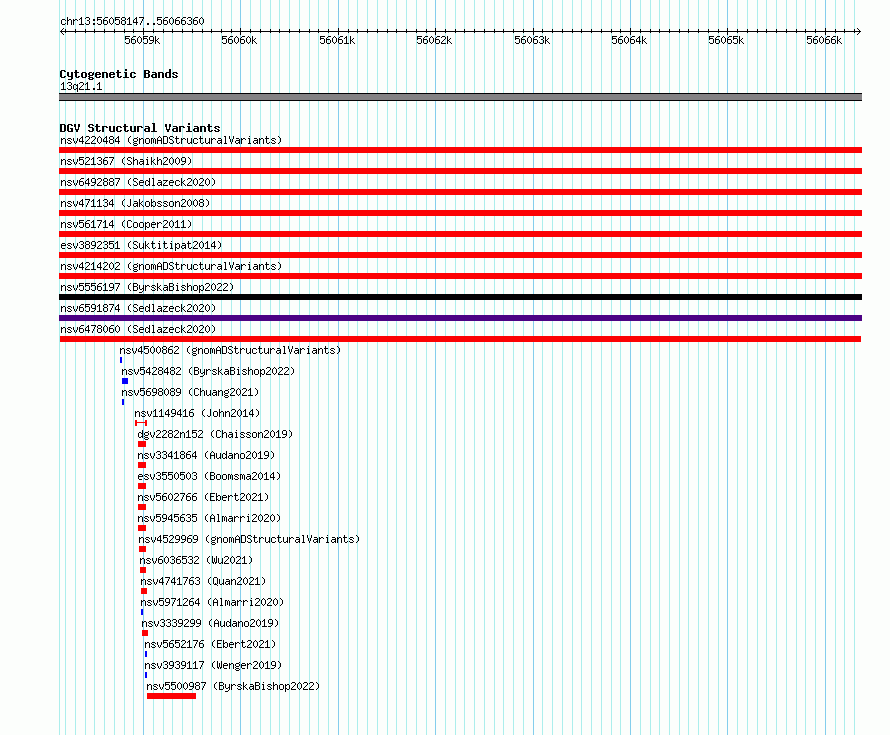This screenshot has width=890, height=735.
Task: Click the ruler's left arrow end
Action: pos(62,32)
